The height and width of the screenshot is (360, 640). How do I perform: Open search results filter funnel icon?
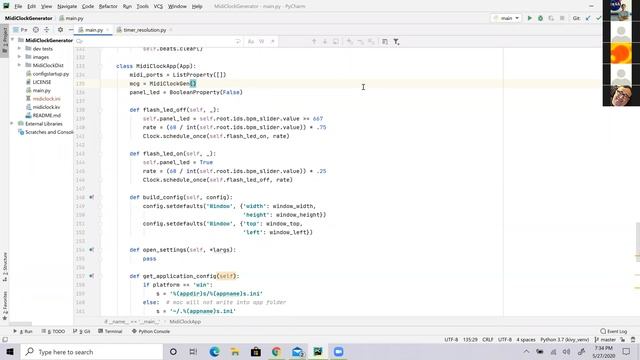click(x=396, y=42)
